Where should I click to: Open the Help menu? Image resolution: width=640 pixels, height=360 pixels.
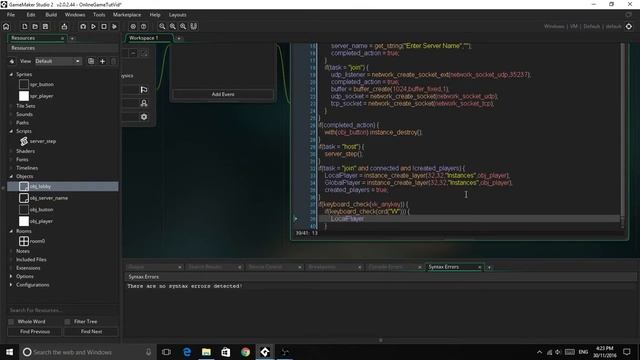coord(155,15)
